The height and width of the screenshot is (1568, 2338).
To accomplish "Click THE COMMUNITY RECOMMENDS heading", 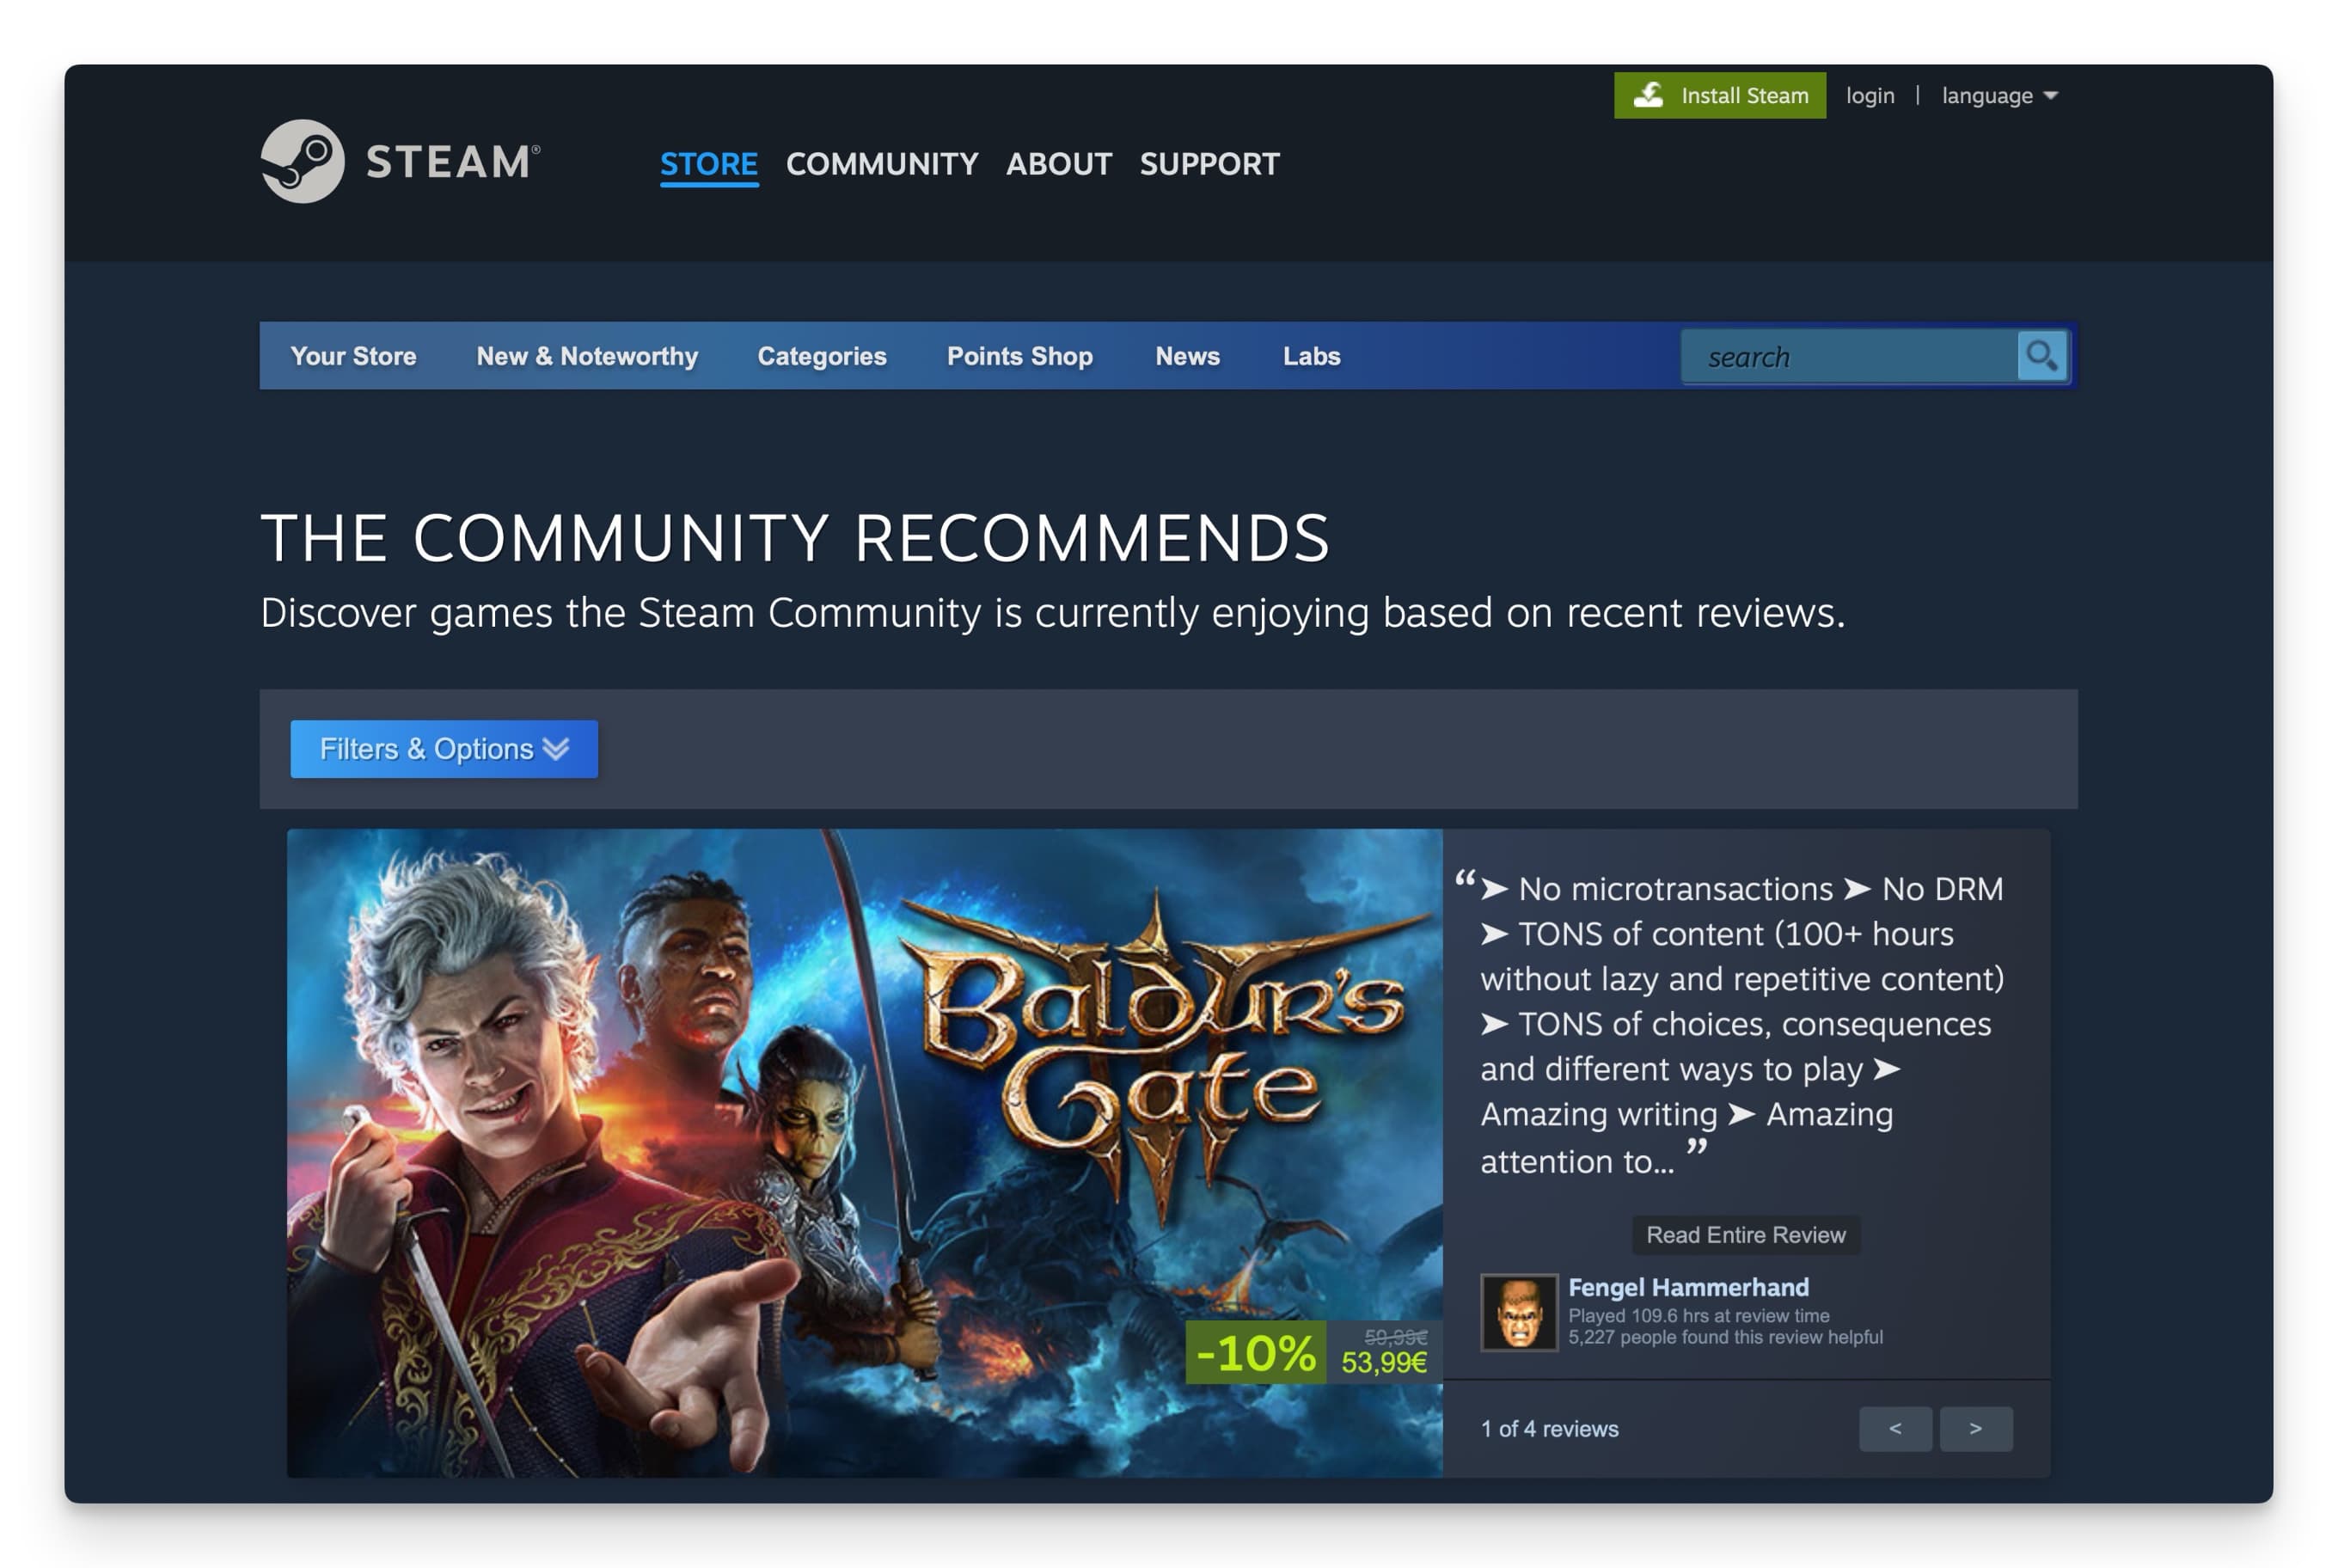I will 795,538.
